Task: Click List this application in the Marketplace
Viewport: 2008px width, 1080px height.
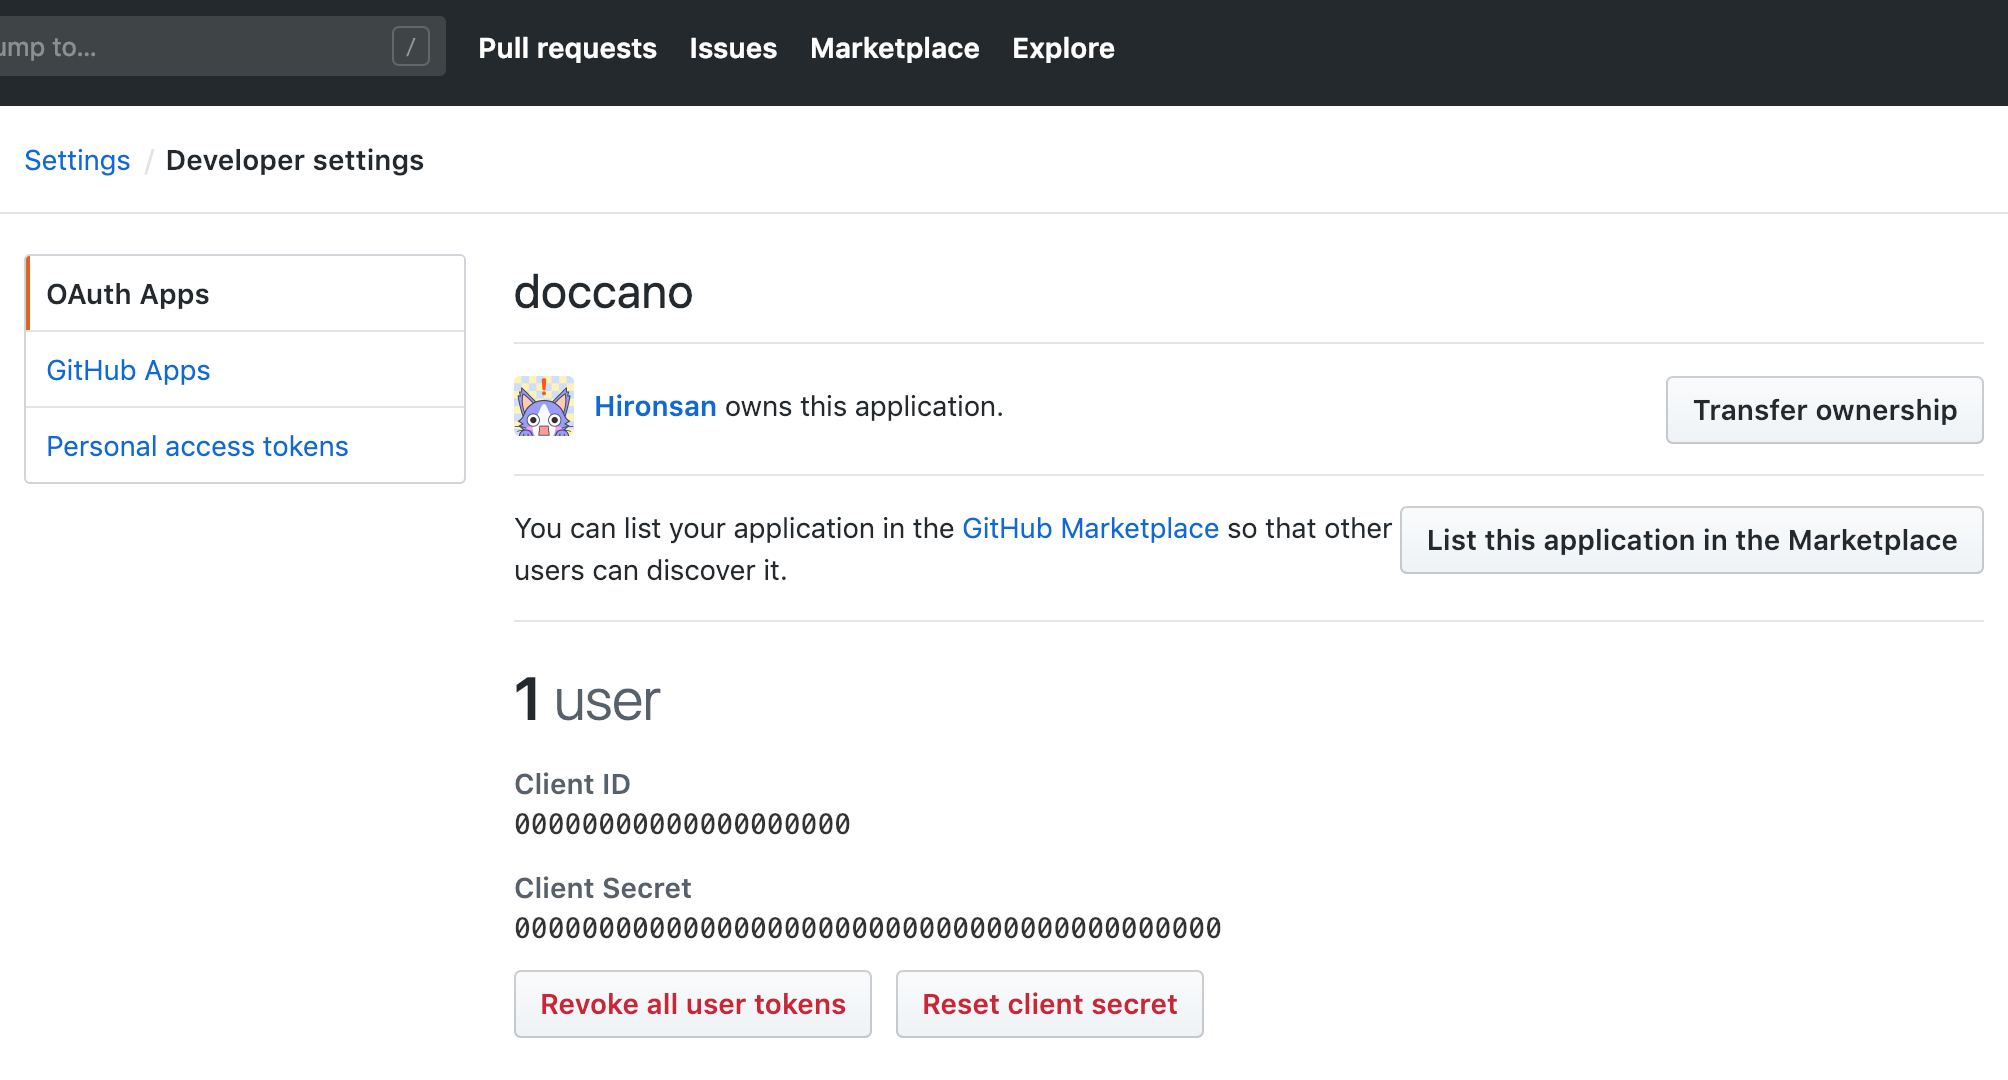Action: coord(1691,540)
